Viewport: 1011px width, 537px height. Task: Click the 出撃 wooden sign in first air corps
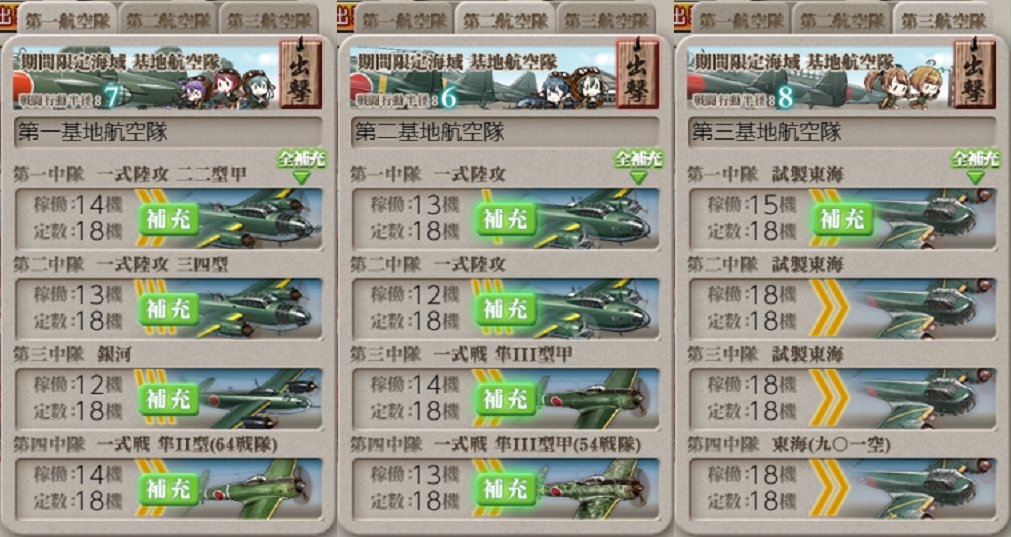click(300, 73)
